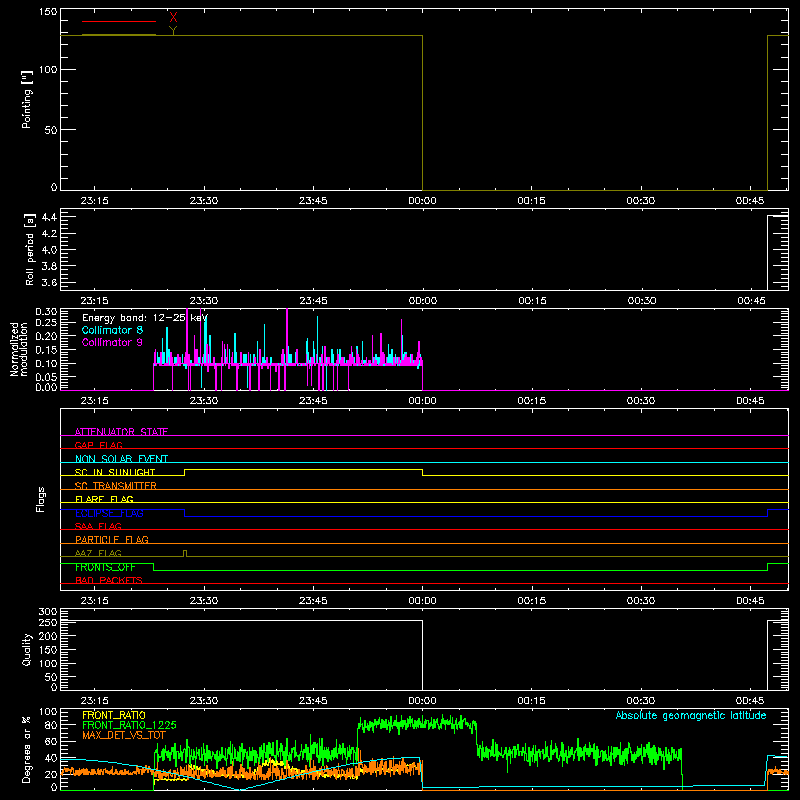Select the cyan "Collimator 8" legend entry
This screenshot has height=800, width=800.
tap(112, 330)
